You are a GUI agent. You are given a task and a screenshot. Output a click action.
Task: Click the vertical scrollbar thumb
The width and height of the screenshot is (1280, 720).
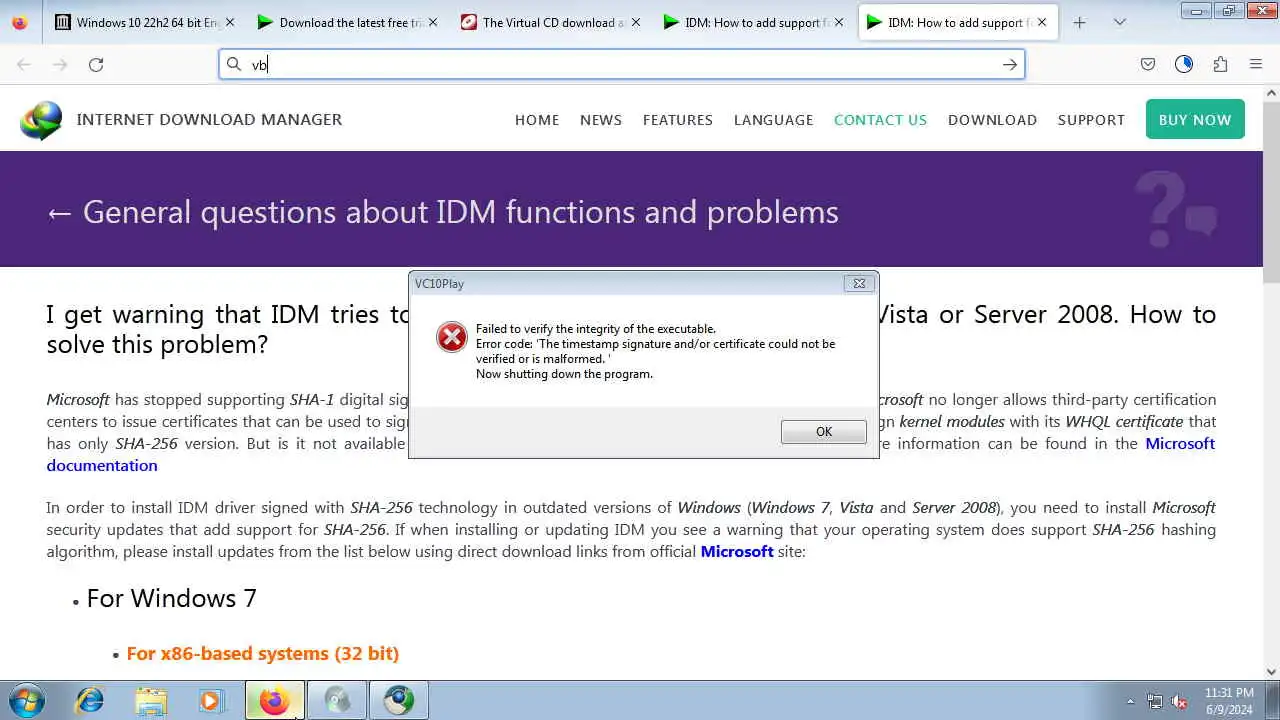[x=1271, y=190]
